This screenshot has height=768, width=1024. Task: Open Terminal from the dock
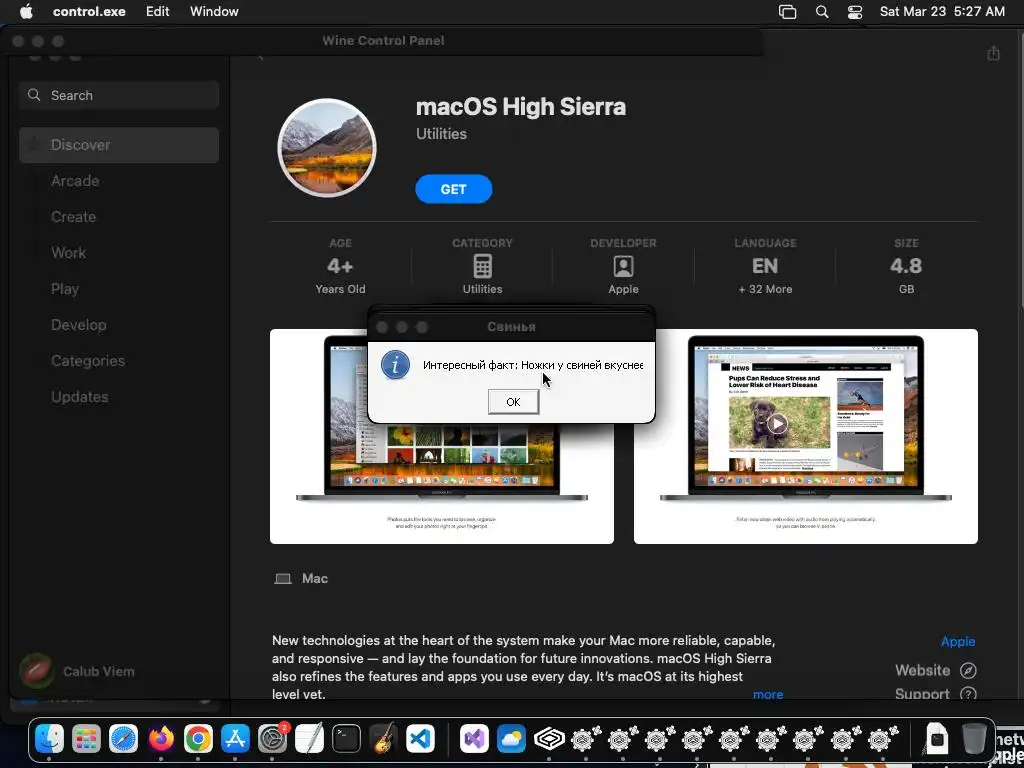click(x=346, y=739)
